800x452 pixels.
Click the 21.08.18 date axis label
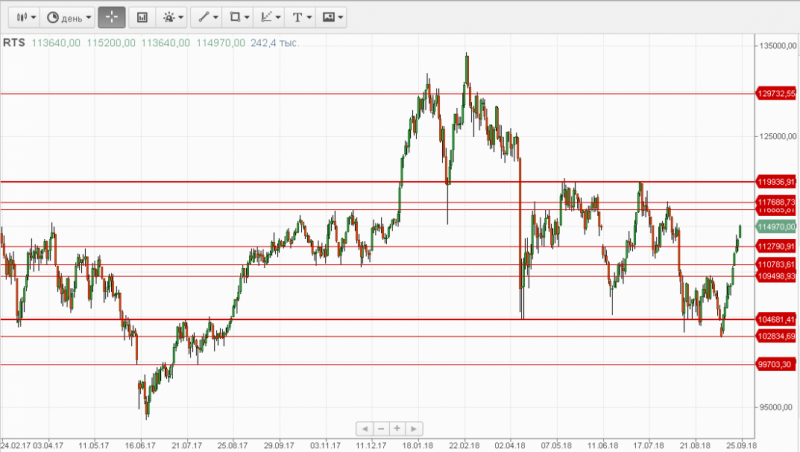[x=695, y=445]
